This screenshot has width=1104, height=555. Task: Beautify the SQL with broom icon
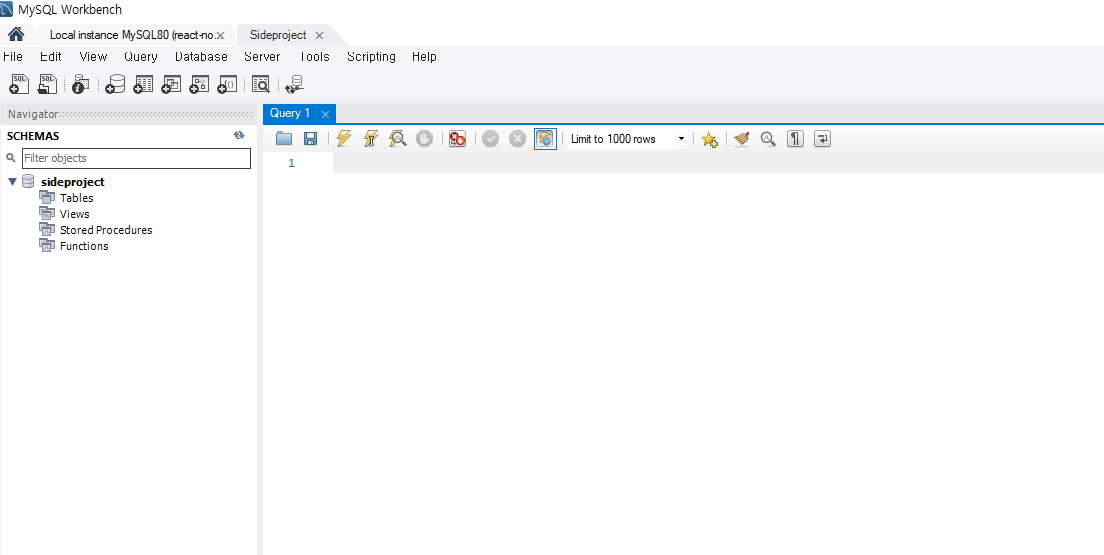(x=741, y=139)
